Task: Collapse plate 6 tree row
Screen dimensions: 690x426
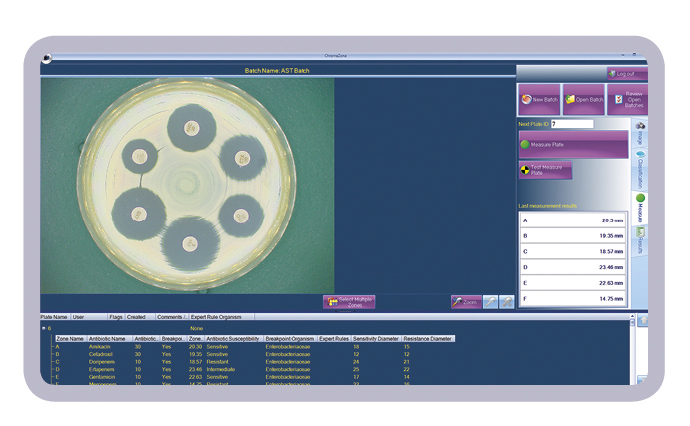Action: (43, 327)
